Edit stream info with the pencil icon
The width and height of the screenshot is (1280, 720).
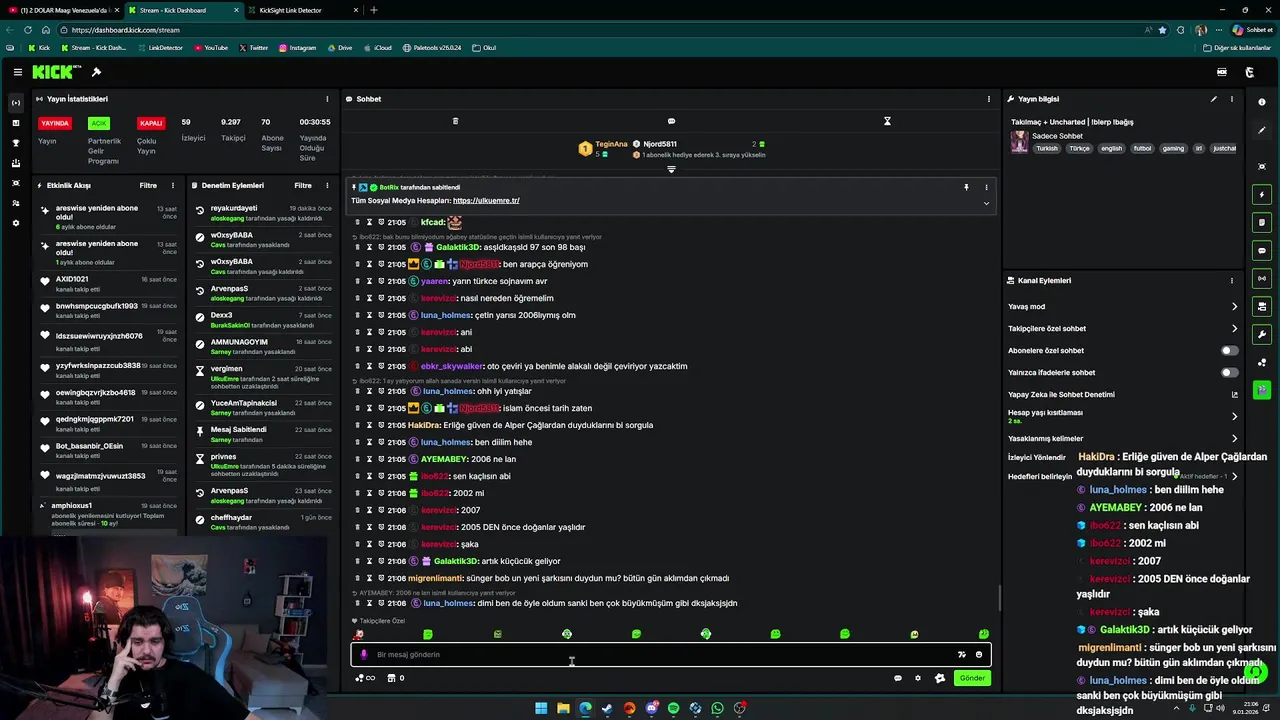point(1214,99)
